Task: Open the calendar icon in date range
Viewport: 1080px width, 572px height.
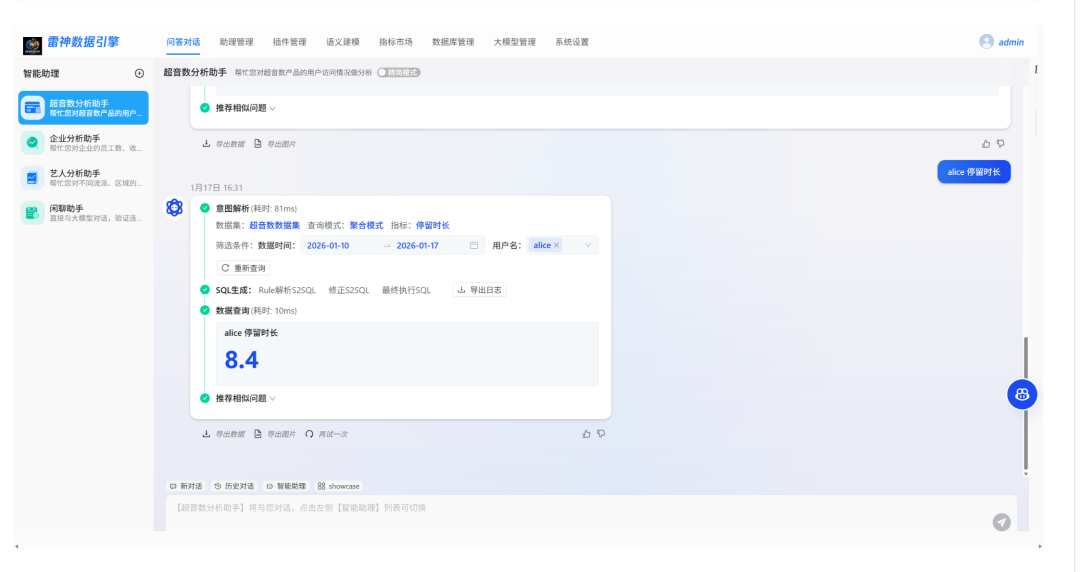Action: [x=474, y=245]
